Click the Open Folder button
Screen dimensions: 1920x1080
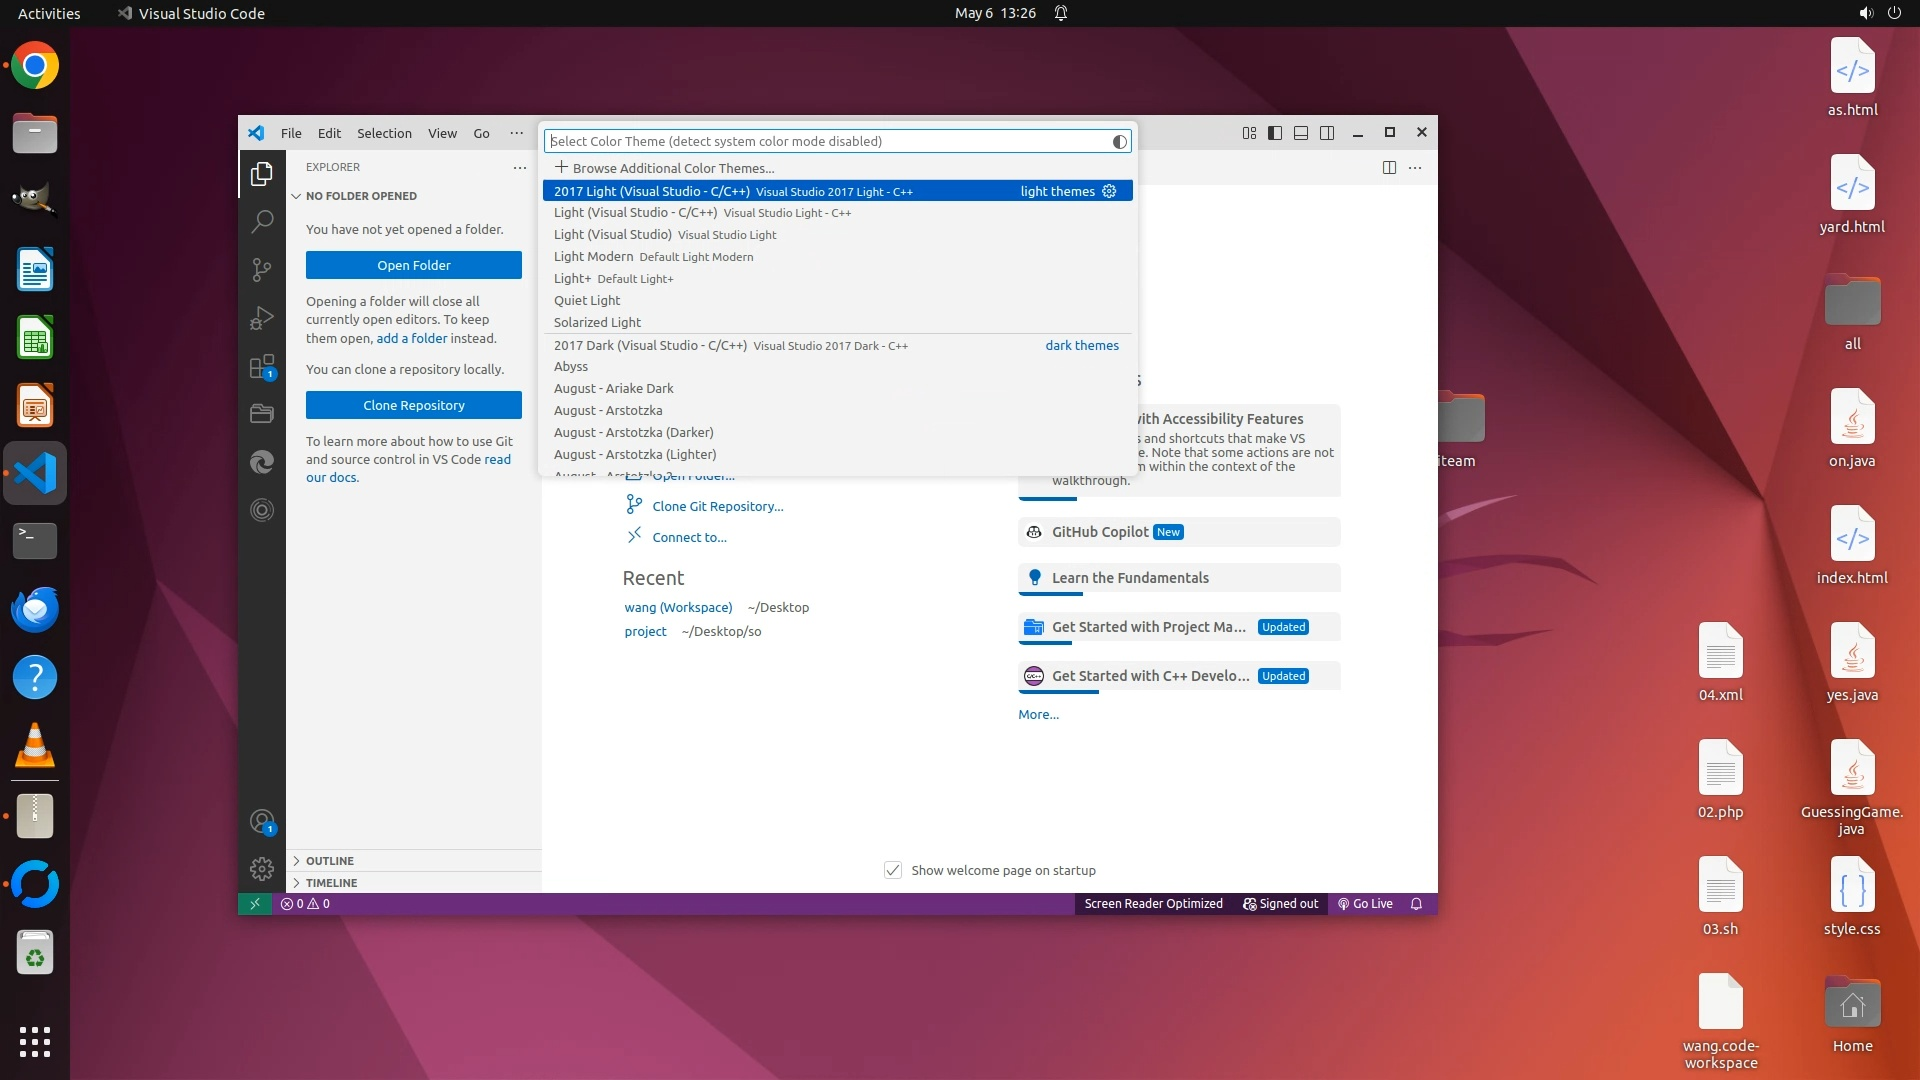click(414, 265)
